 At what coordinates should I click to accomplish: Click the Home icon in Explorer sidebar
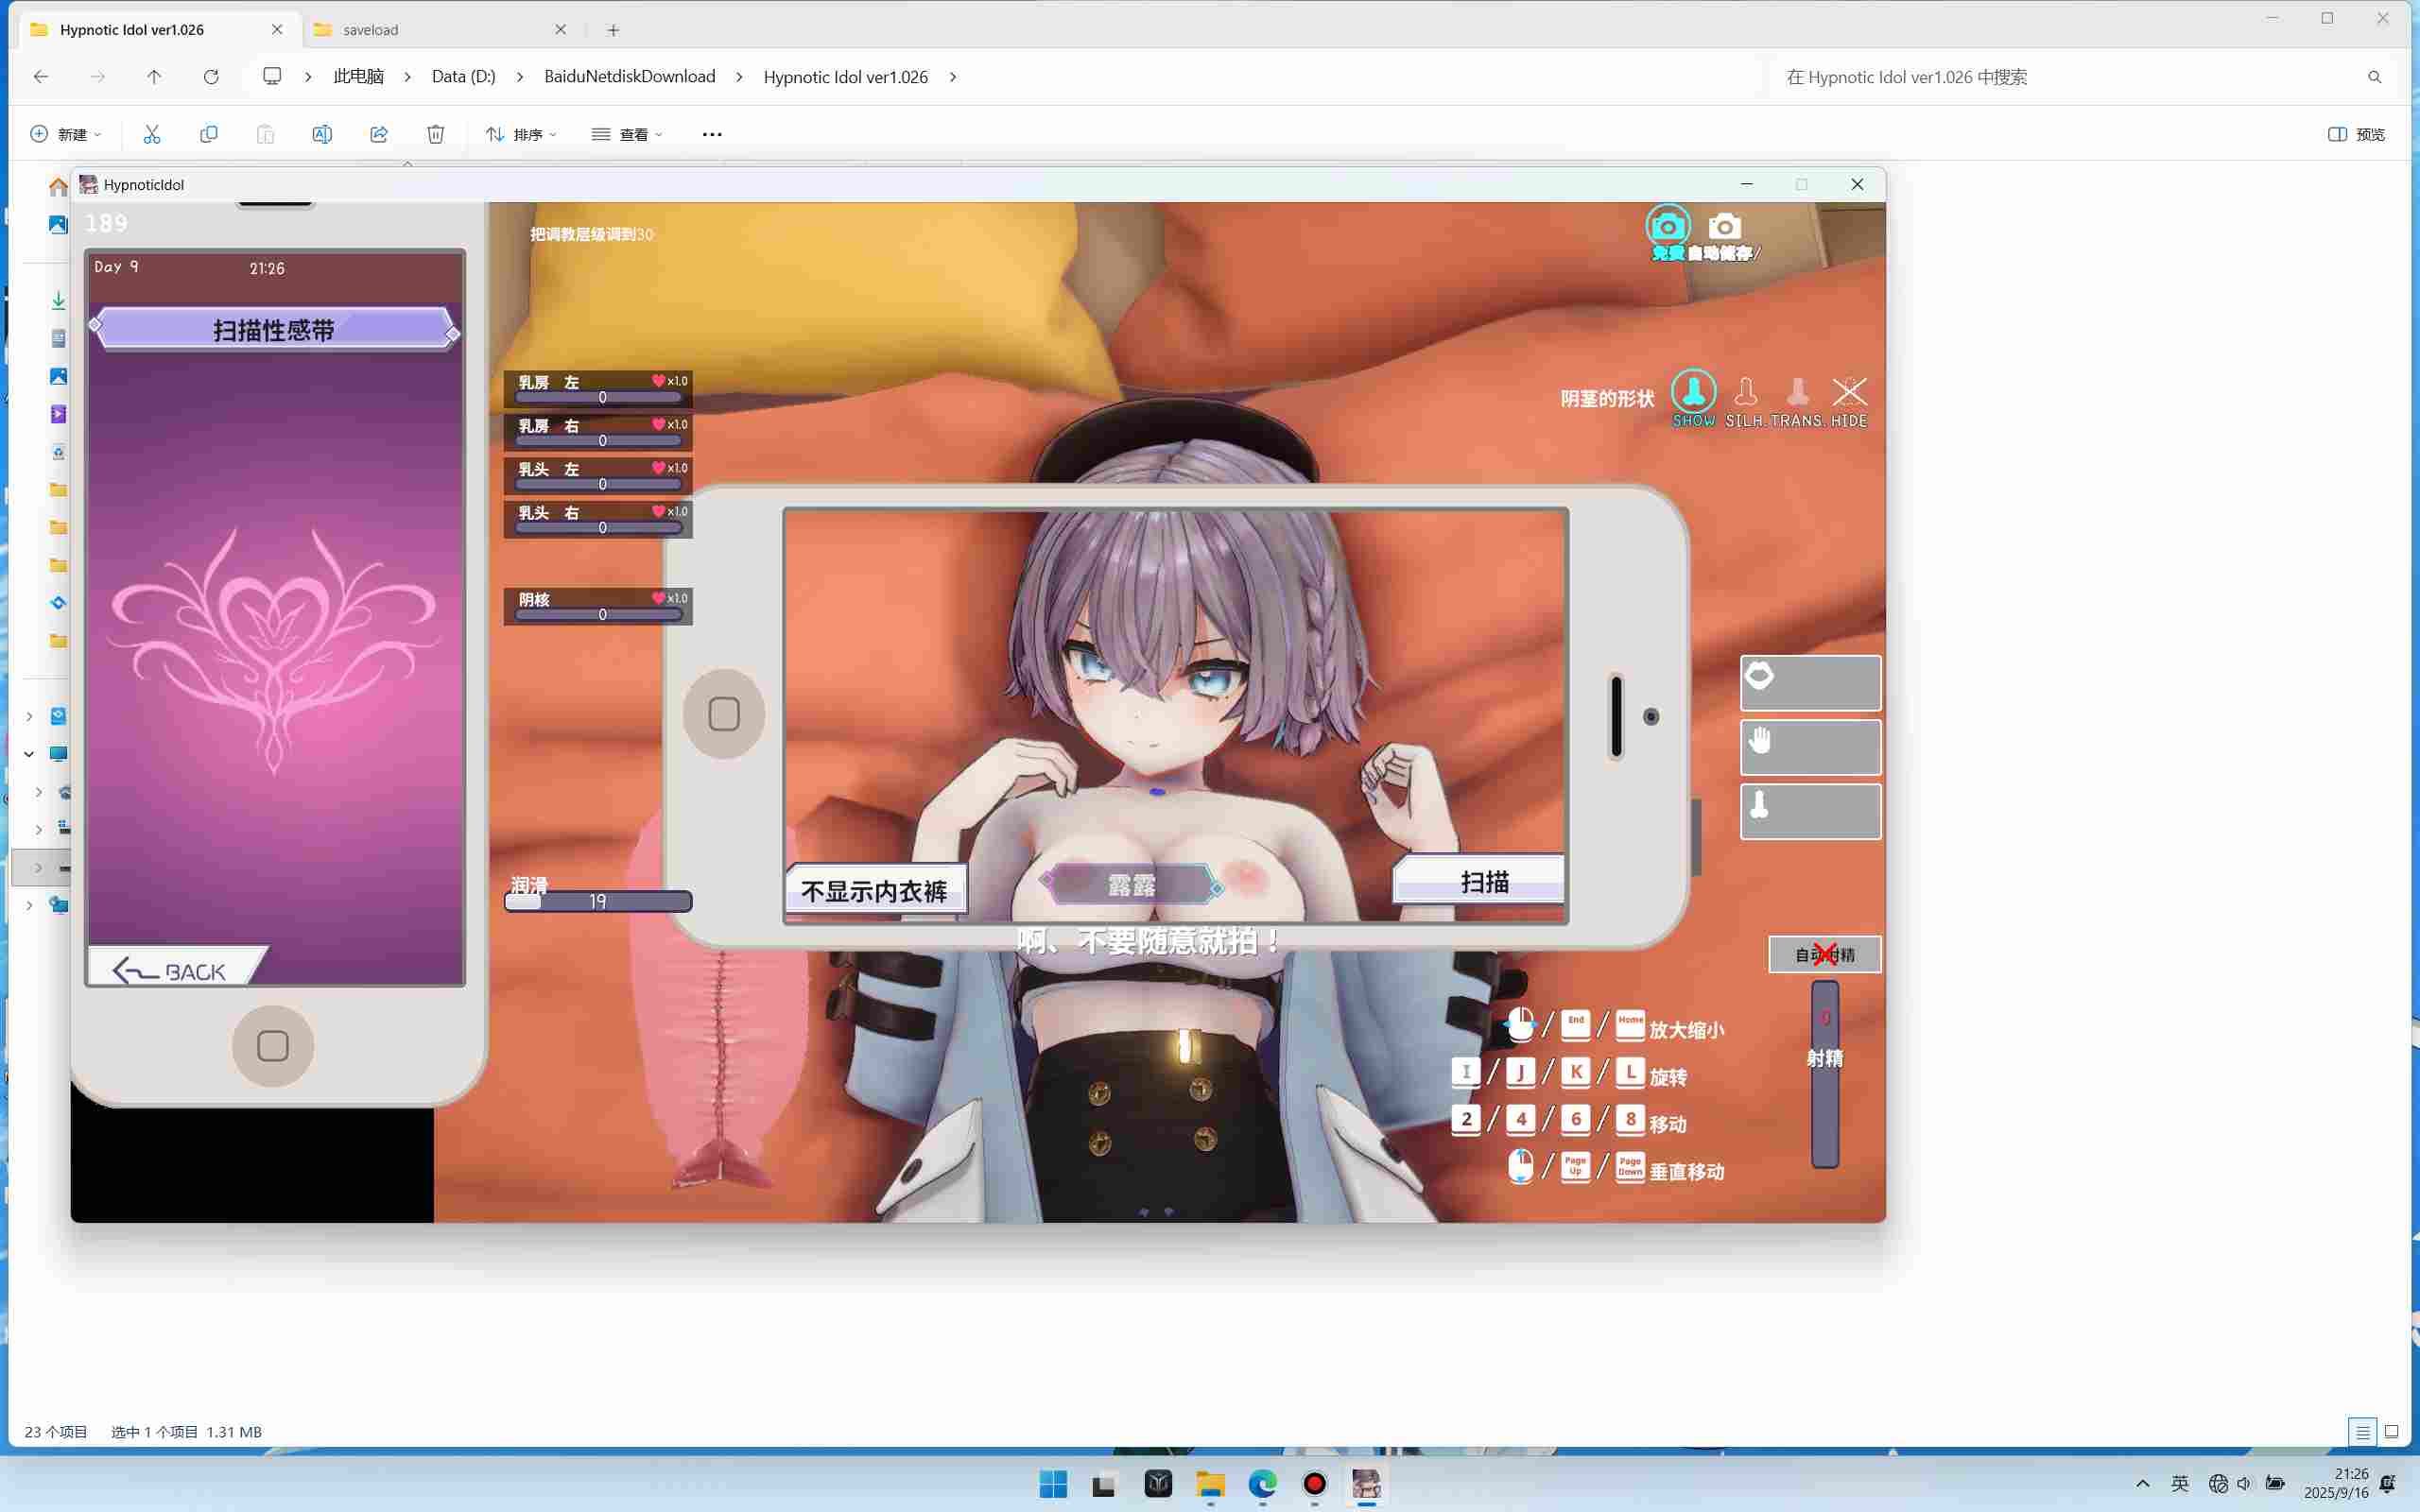coord(58,187)
